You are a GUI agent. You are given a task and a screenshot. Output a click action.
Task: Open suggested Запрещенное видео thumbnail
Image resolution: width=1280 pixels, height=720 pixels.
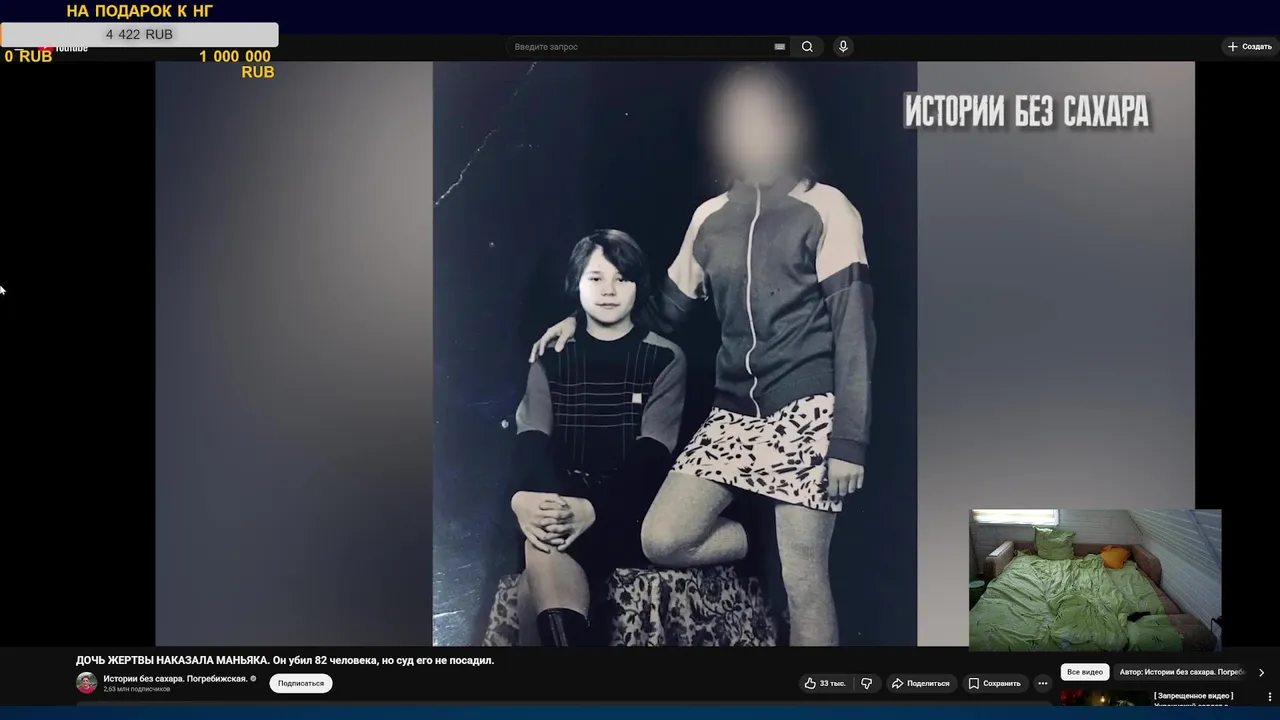(1104, 699)
